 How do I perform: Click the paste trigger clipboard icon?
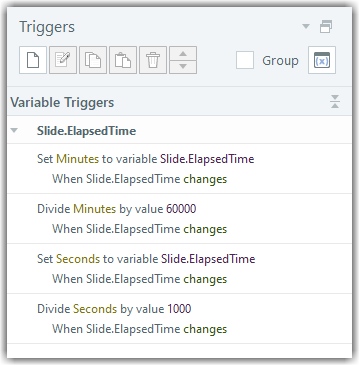[123, 60]
